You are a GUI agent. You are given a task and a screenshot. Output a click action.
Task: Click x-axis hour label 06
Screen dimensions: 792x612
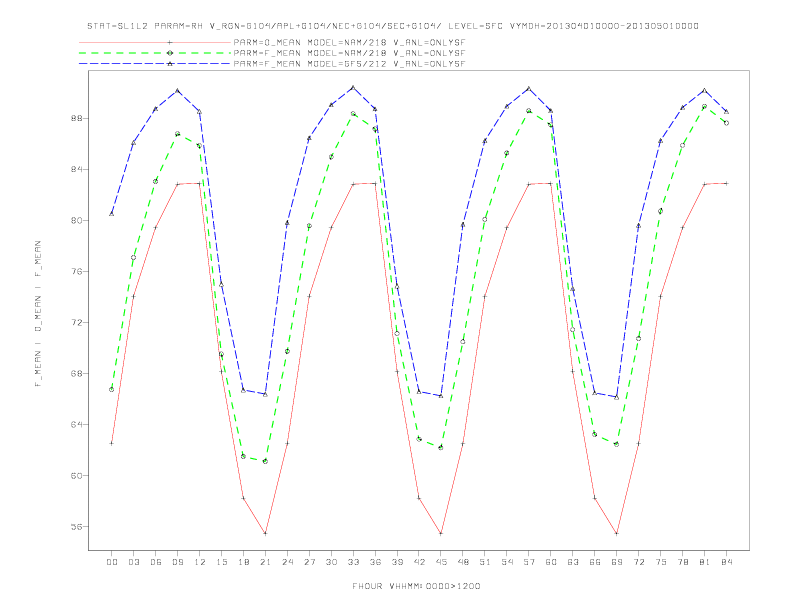(156, 562)
